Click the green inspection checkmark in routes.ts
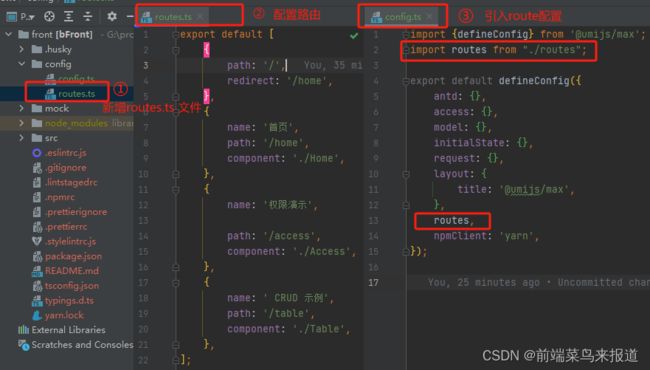Viewport: 650px width, 370px height. (x=354, y=35)
